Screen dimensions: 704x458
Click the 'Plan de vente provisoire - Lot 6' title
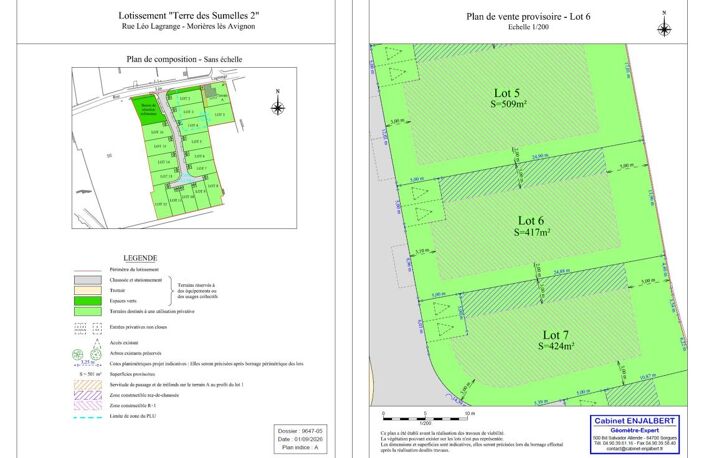coord(528,17)
